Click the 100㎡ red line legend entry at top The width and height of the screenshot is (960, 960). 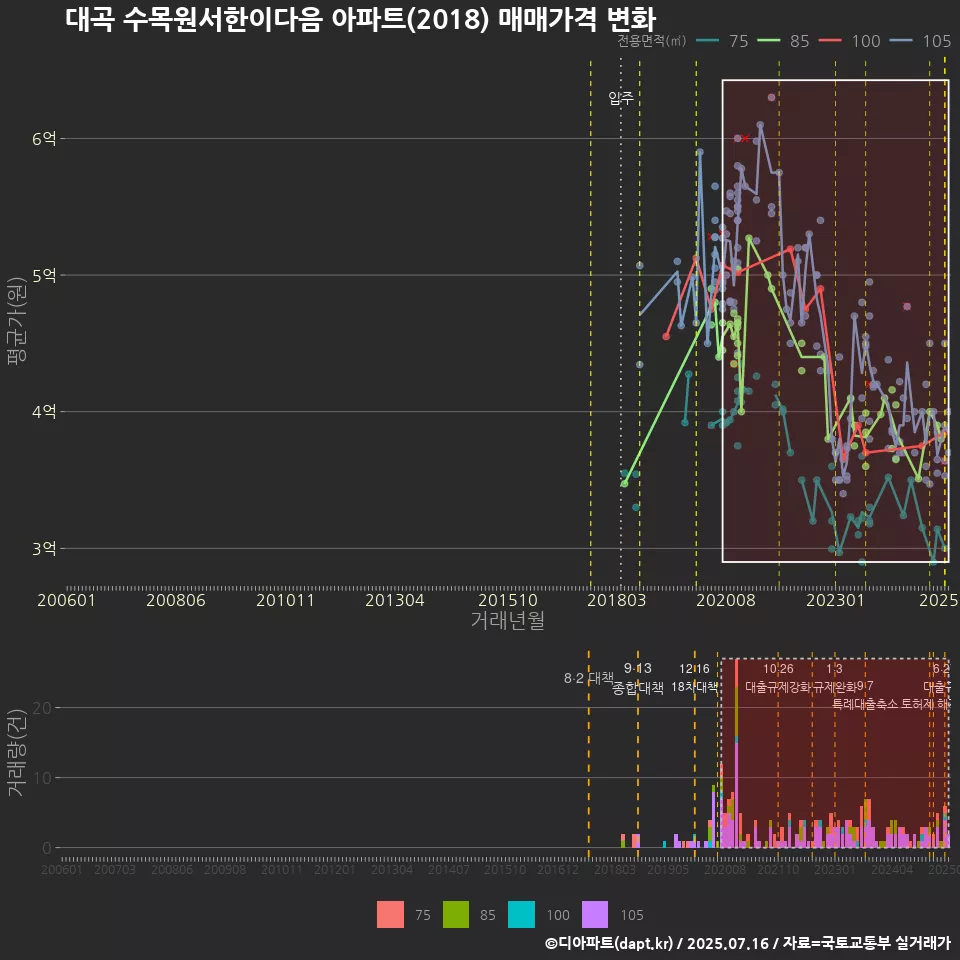pos(850,41)
